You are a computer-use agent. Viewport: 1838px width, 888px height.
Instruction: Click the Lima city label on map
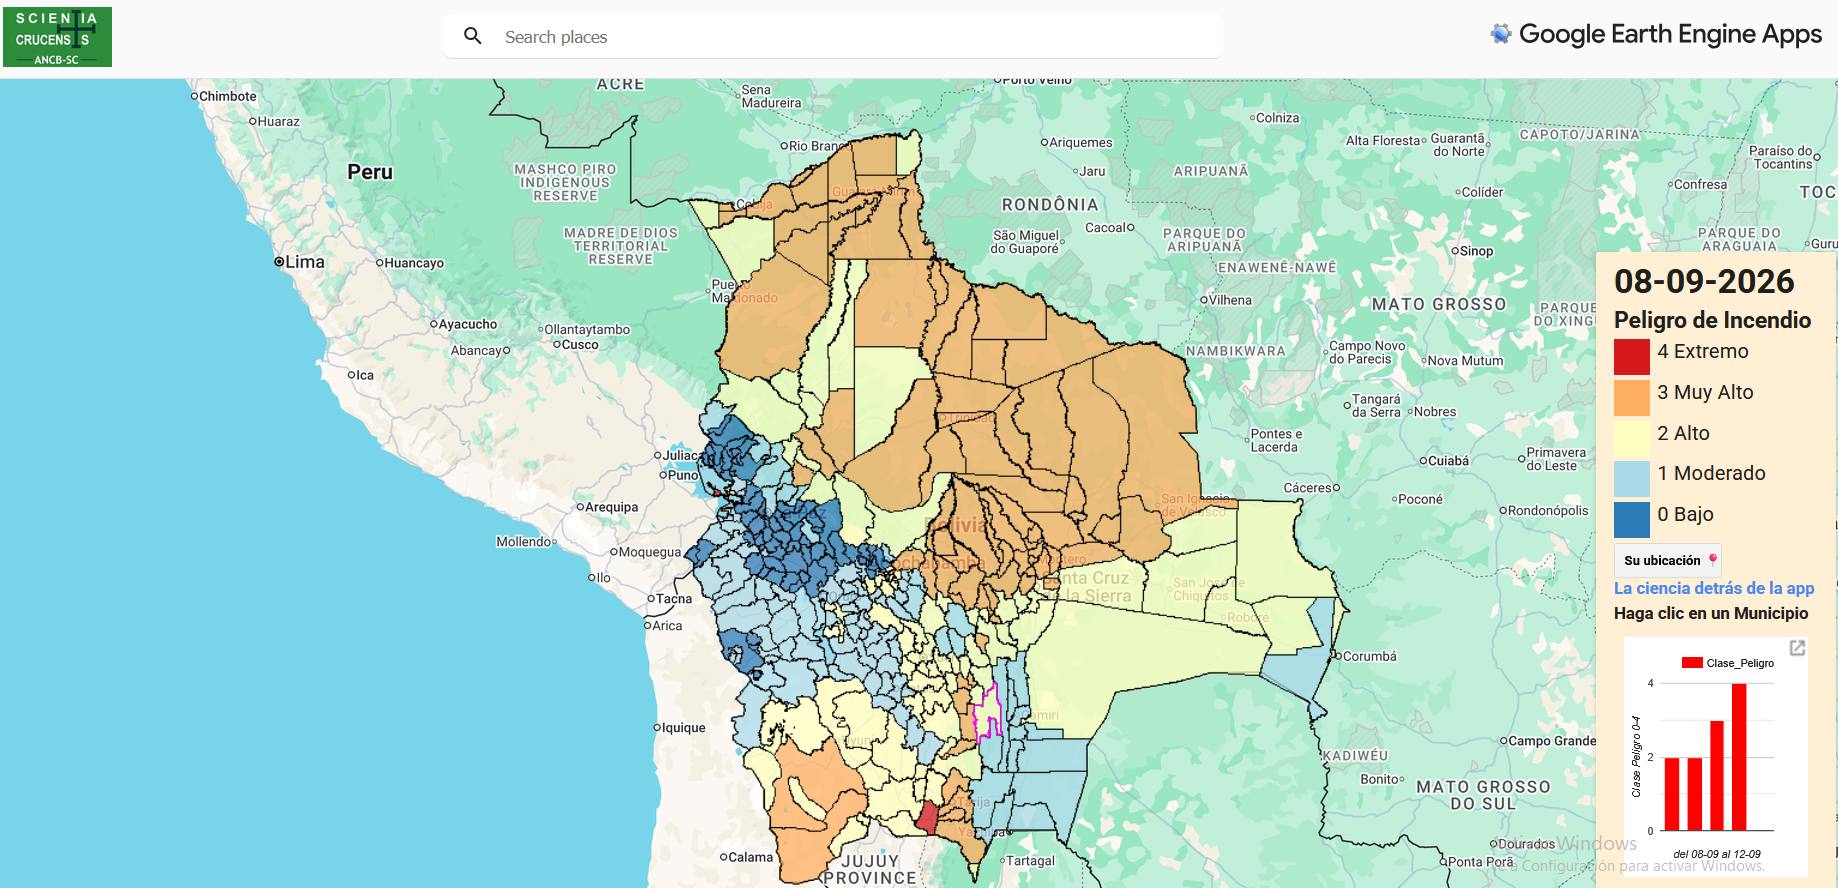[304, 262]
